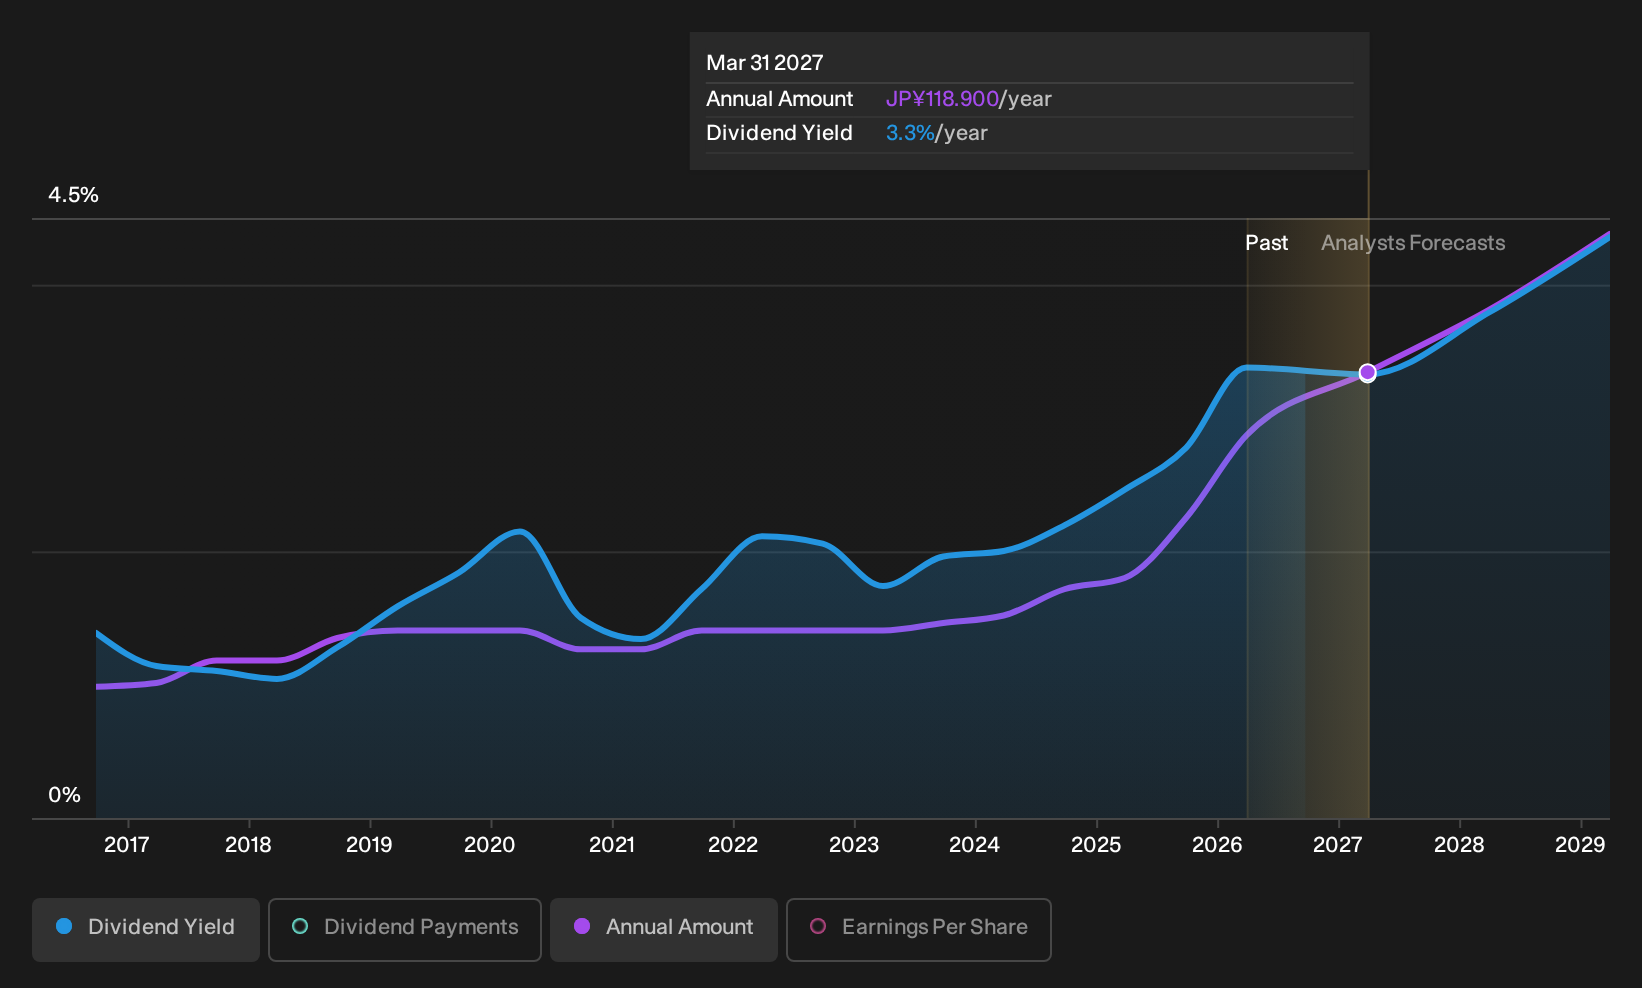Click the blue Dividend Yield legend dot
Image resolution: width=1642 pixels, height=988 pixels.
click(64, 927)
